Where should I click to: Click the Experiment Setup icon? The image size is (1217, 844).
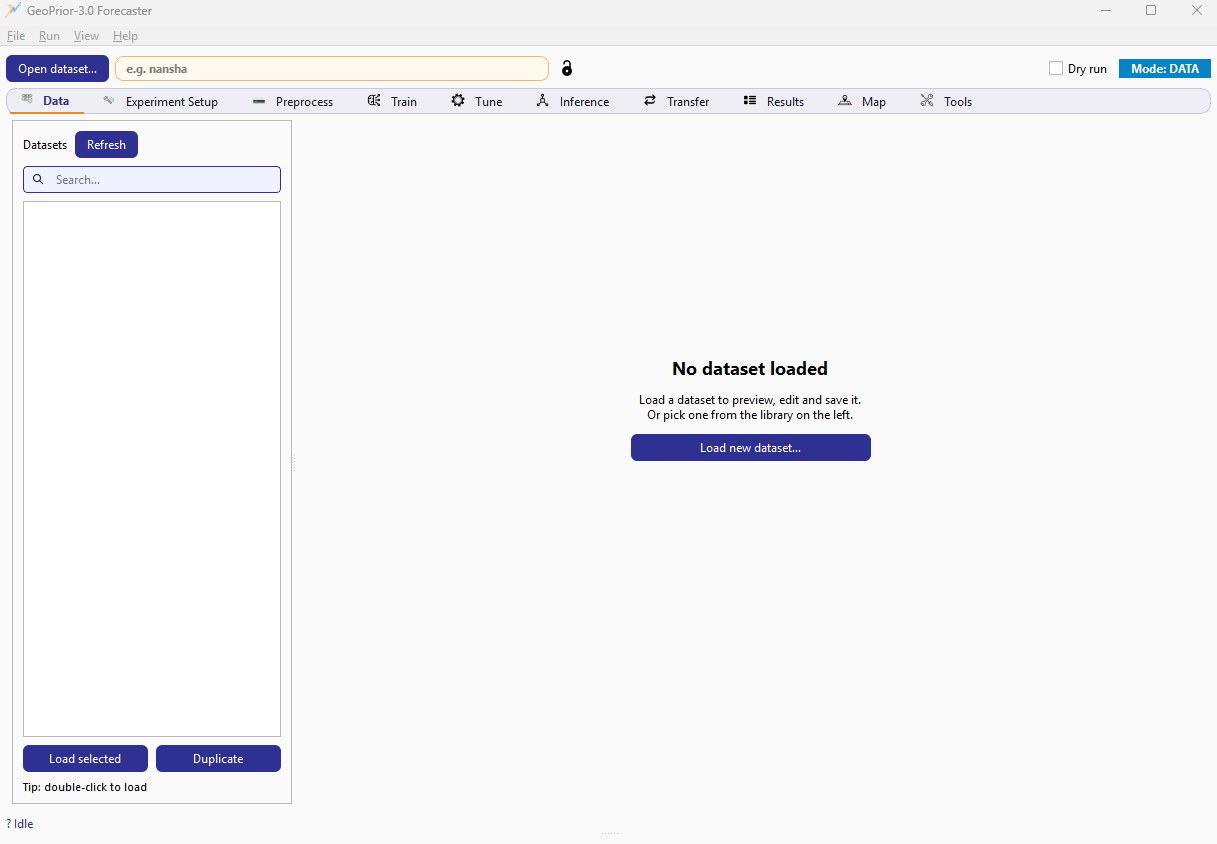point(108,101)
